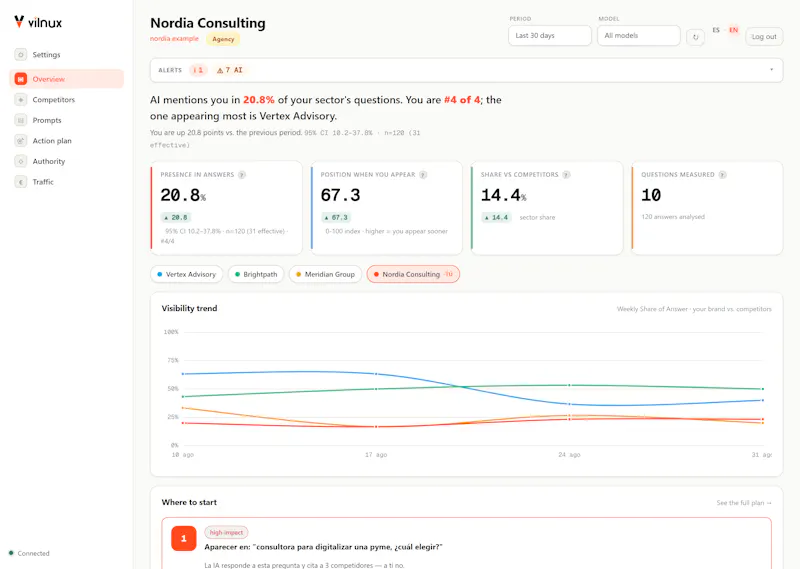Switch language to ES

coord(716,30)
